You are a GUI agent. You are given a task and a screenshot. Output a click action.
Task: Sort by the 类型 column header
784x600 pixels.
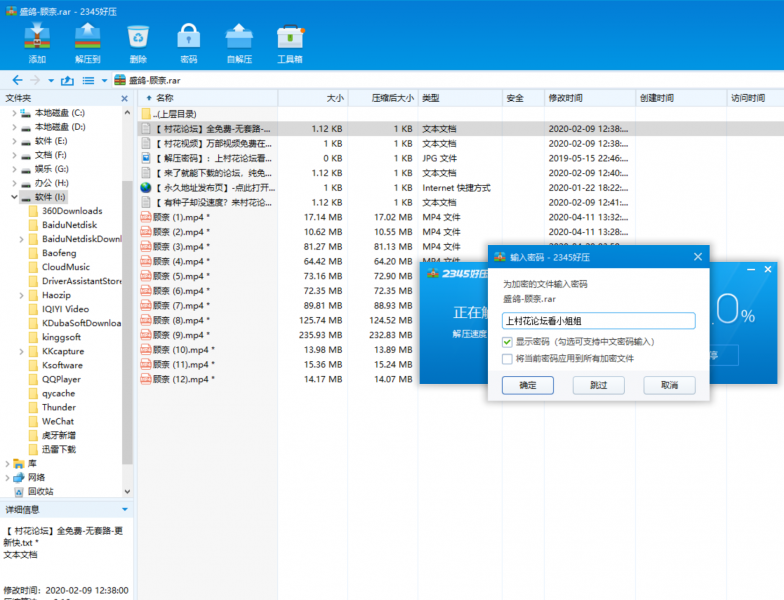(460, 98)
